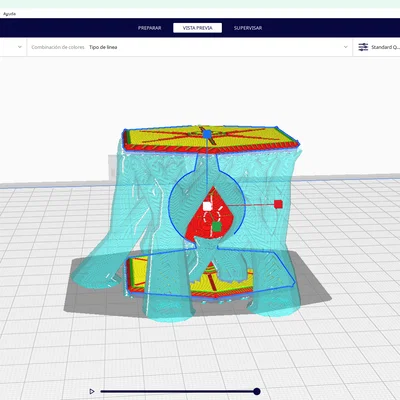Click the blue Z-axis move handle

pyautogui.click(x=207, y=134)
